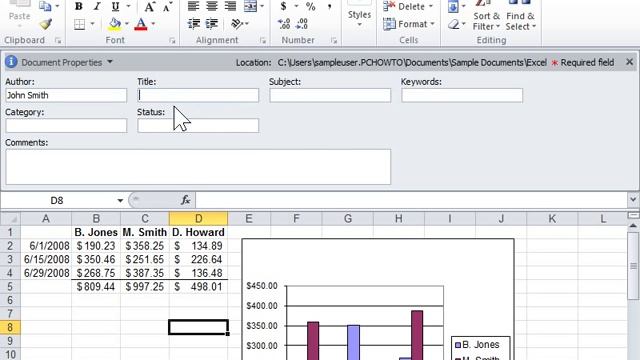
Task: Click Decrease Decimal icon
Action: [x=302, y=24]
